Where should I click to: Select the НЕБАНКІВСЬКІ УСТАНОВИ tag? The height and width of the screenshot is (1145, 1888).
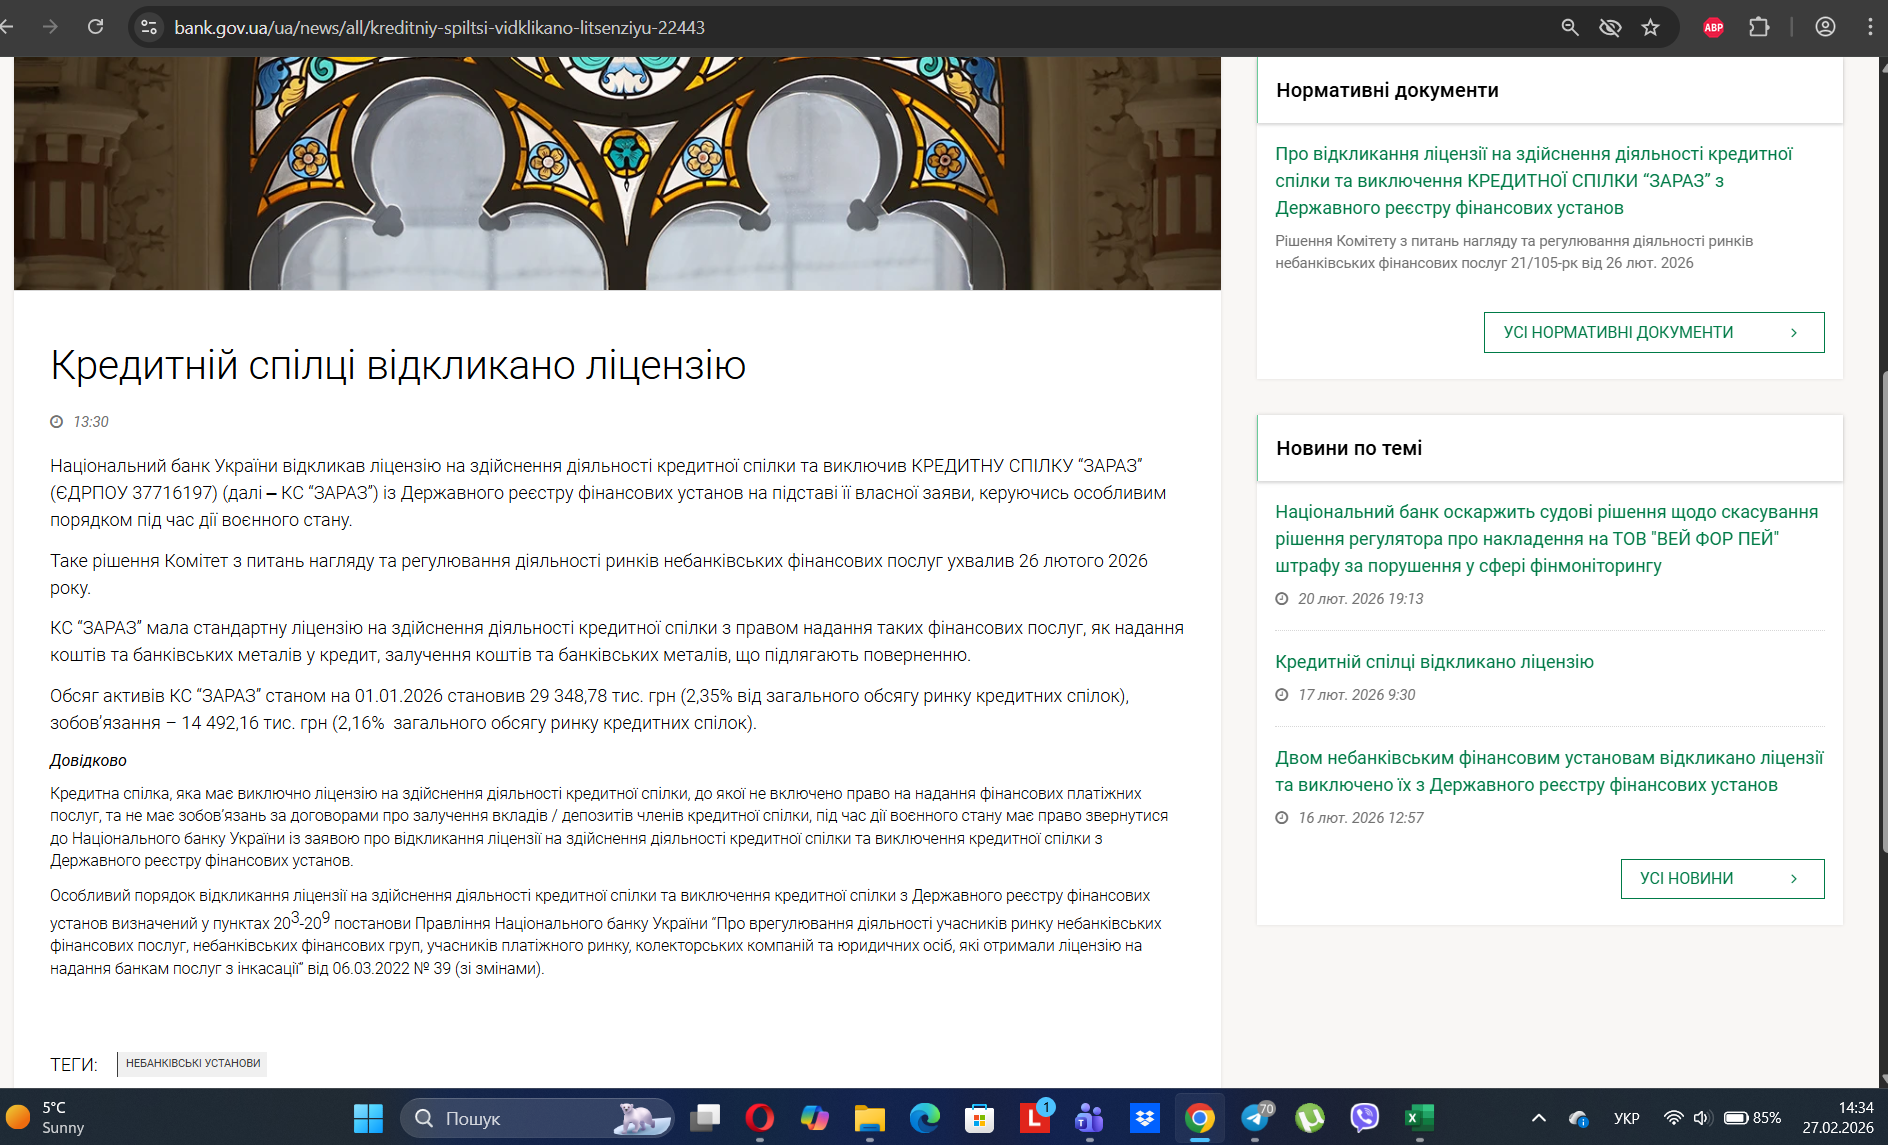pos(193,1063)
